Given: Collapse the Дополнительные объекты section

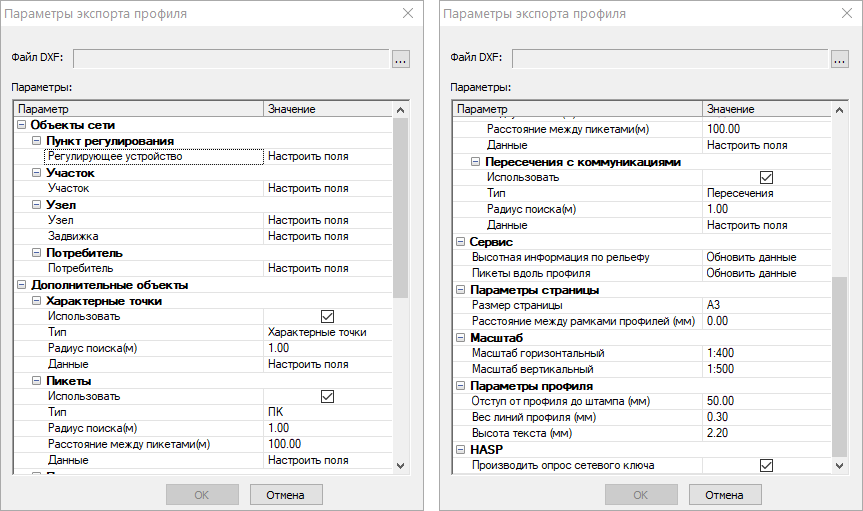Looking at the screenshot, I should 22,285.
